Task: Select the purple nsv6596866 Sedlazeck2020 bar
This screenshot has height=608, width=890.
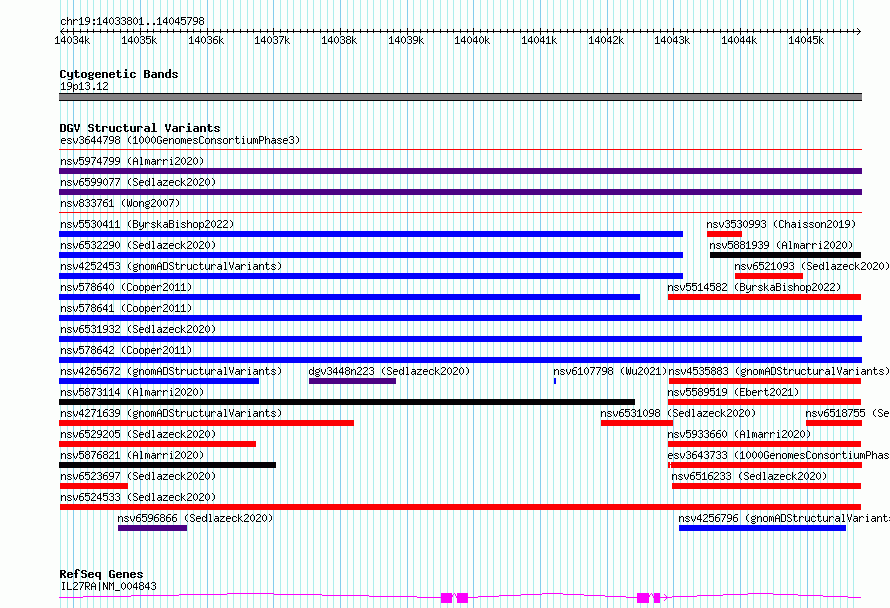Action: point(153,528)
